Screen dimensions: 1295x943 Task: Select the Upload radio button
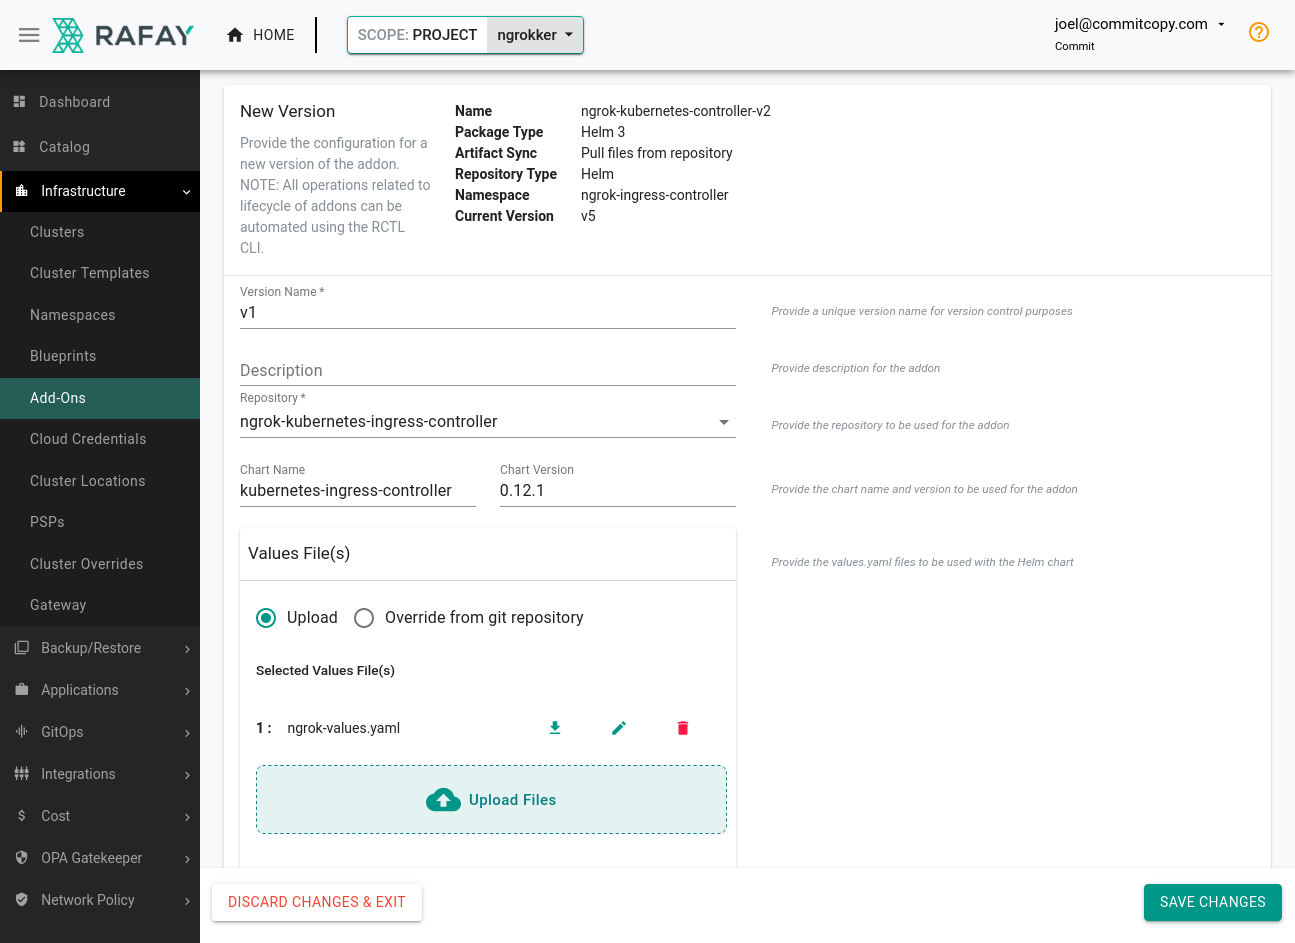tap(266, 617)
